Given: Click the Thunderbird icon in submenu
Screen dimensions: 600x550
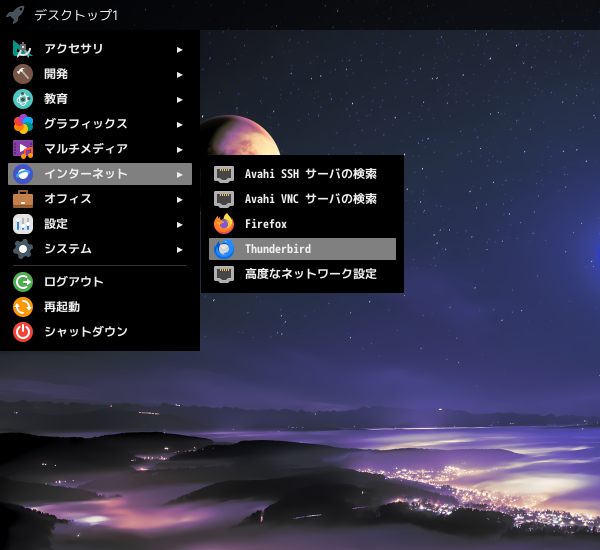Looking at the screenshot, I should coord(224,249).
